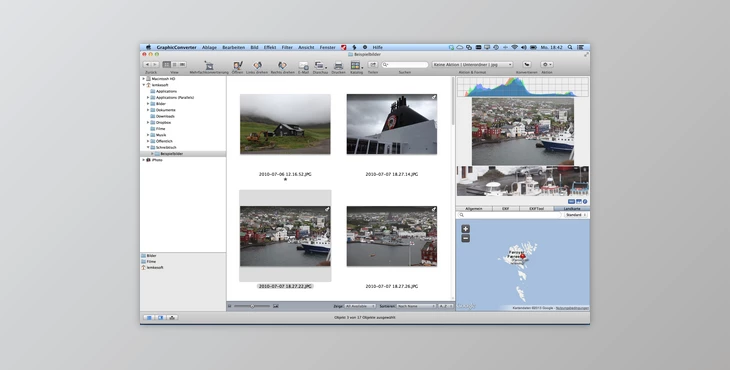Open the Effekt menu
Viewport: 730px width, 370px height.
click(270, 47)
